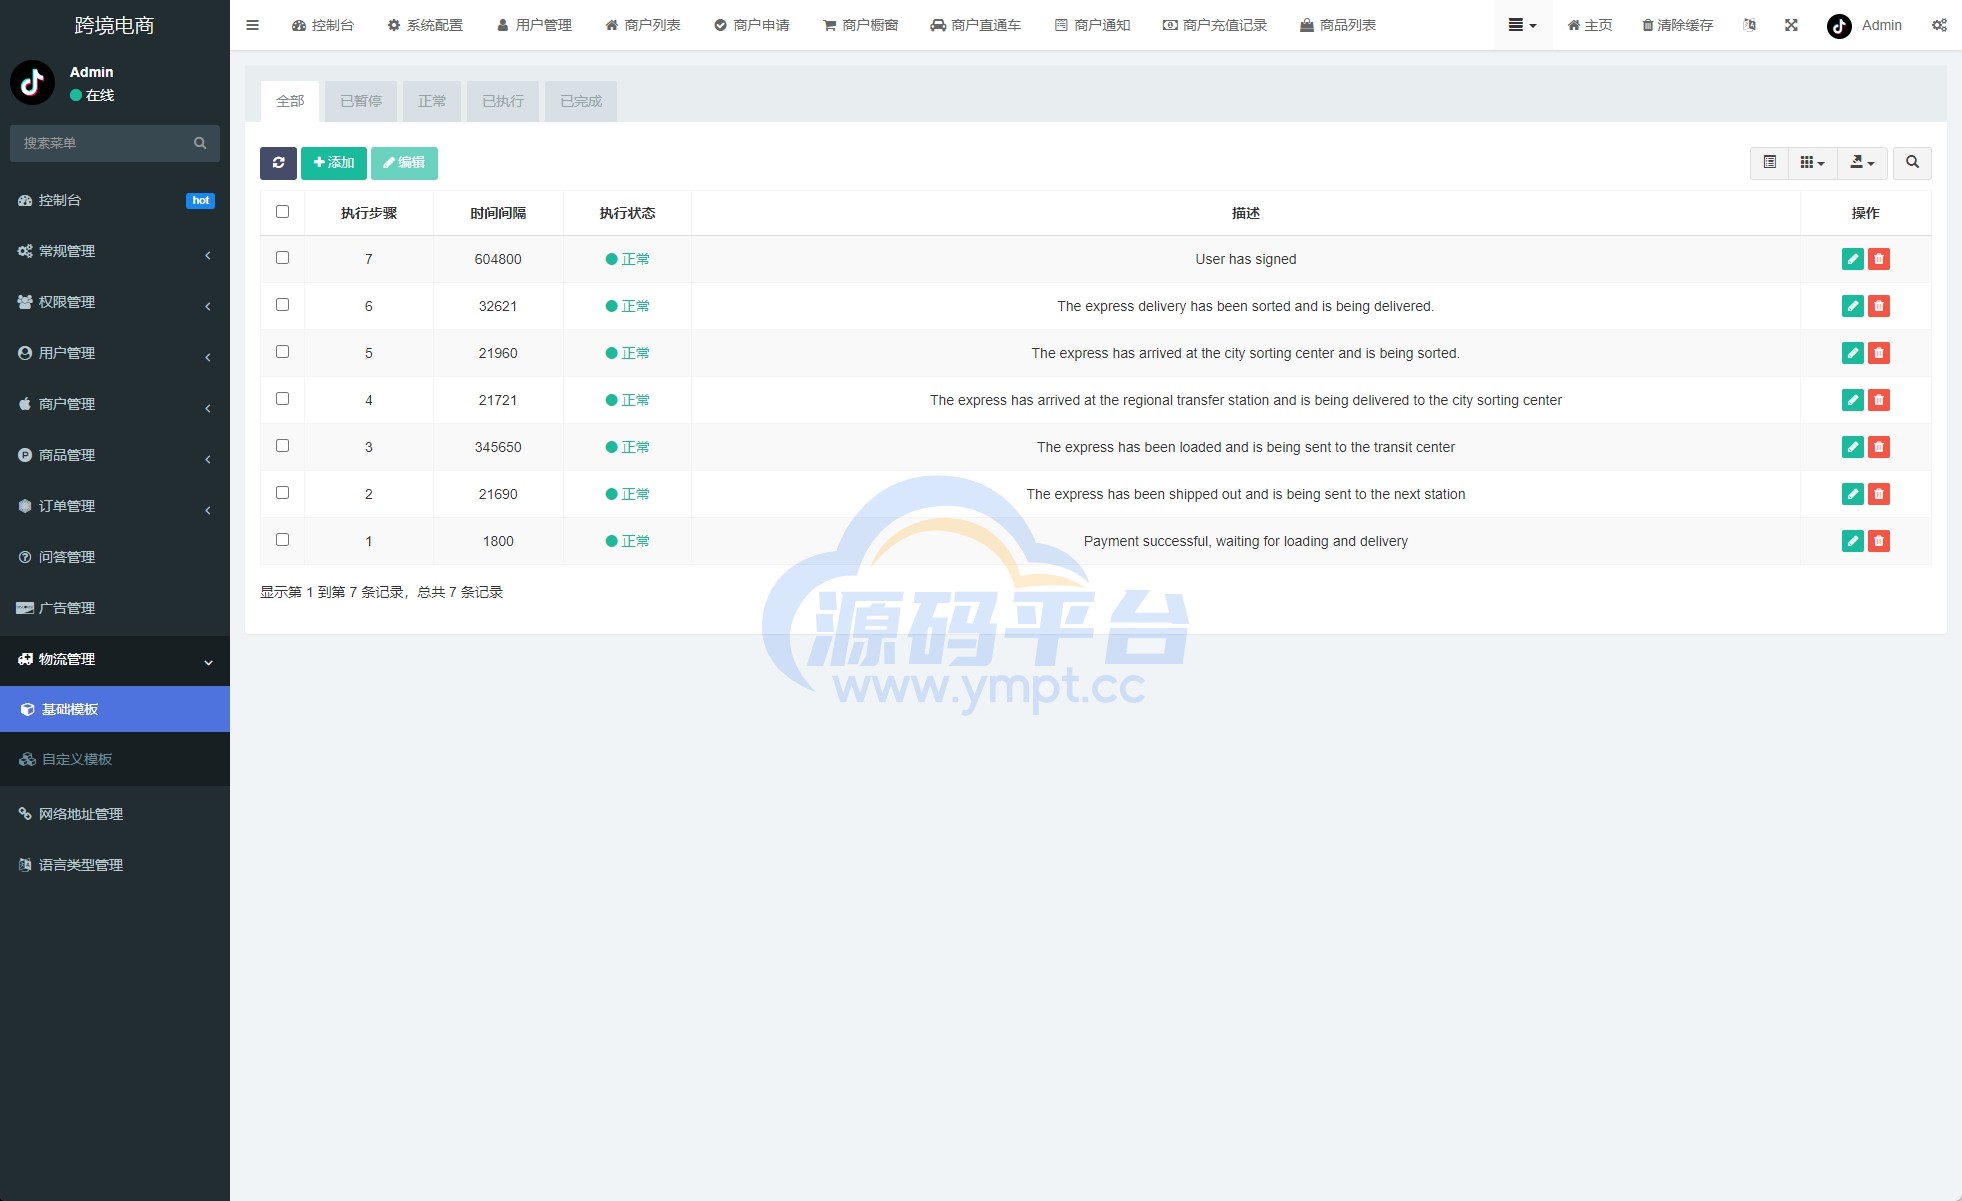The image size is (1962, 1201).
Task: Edit the row 'User has signed'
Action: click(1852, 259)
